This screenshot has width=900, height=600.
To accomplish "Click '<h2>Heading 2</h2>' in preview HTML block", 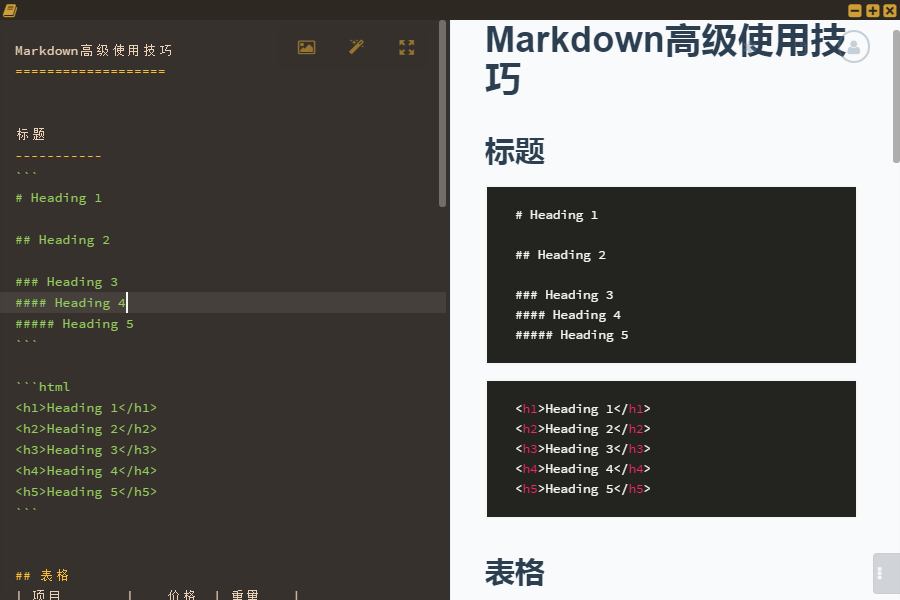I will click(x=583, y=429).
